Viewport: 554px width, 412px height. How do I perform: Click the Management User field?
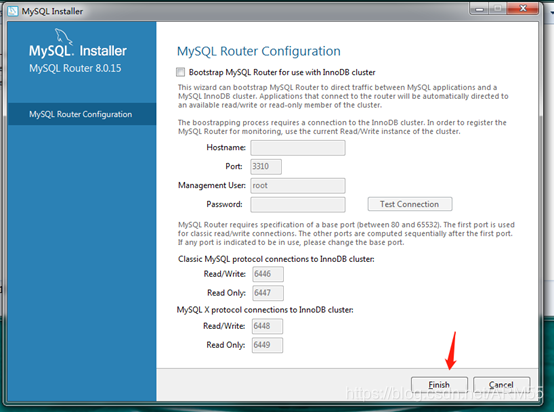click(x=298, y=186)
